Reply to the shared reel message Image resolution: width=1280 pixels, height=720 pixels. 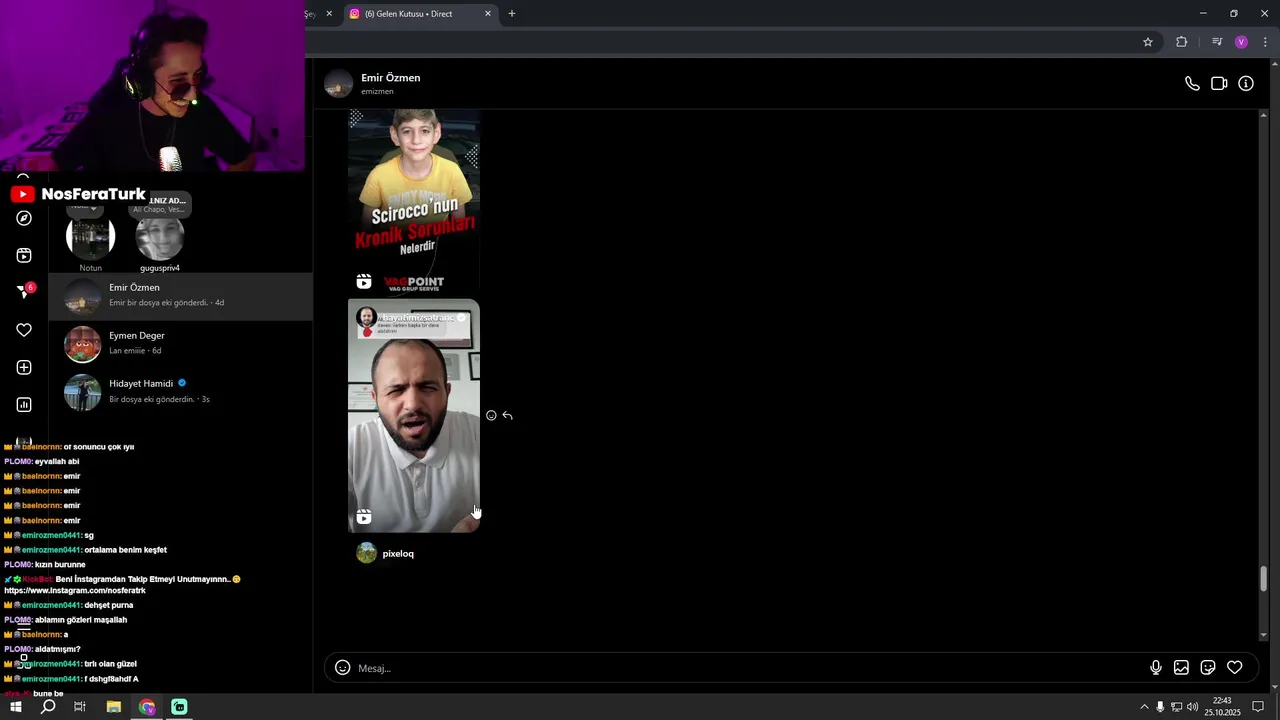(x=508, y=415)
